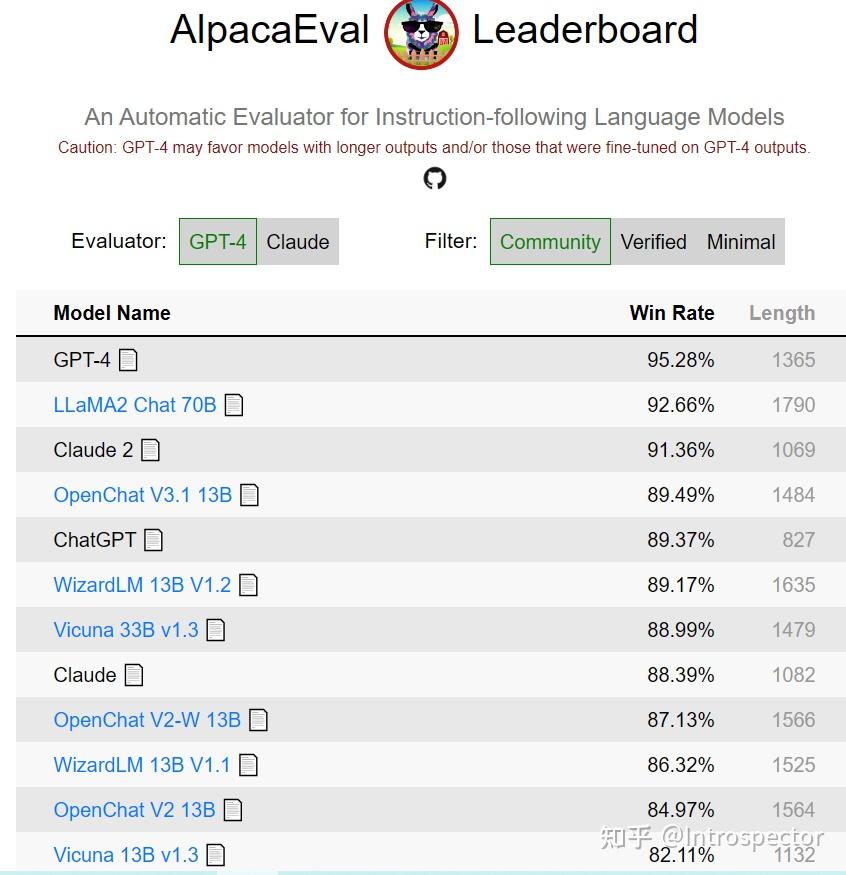Image resolution: width=846 pixels, height=875 pixels.
Task: Open the Vicuna 13B v1.3 link
Action: pyautogui.click(x=126, y=855)
